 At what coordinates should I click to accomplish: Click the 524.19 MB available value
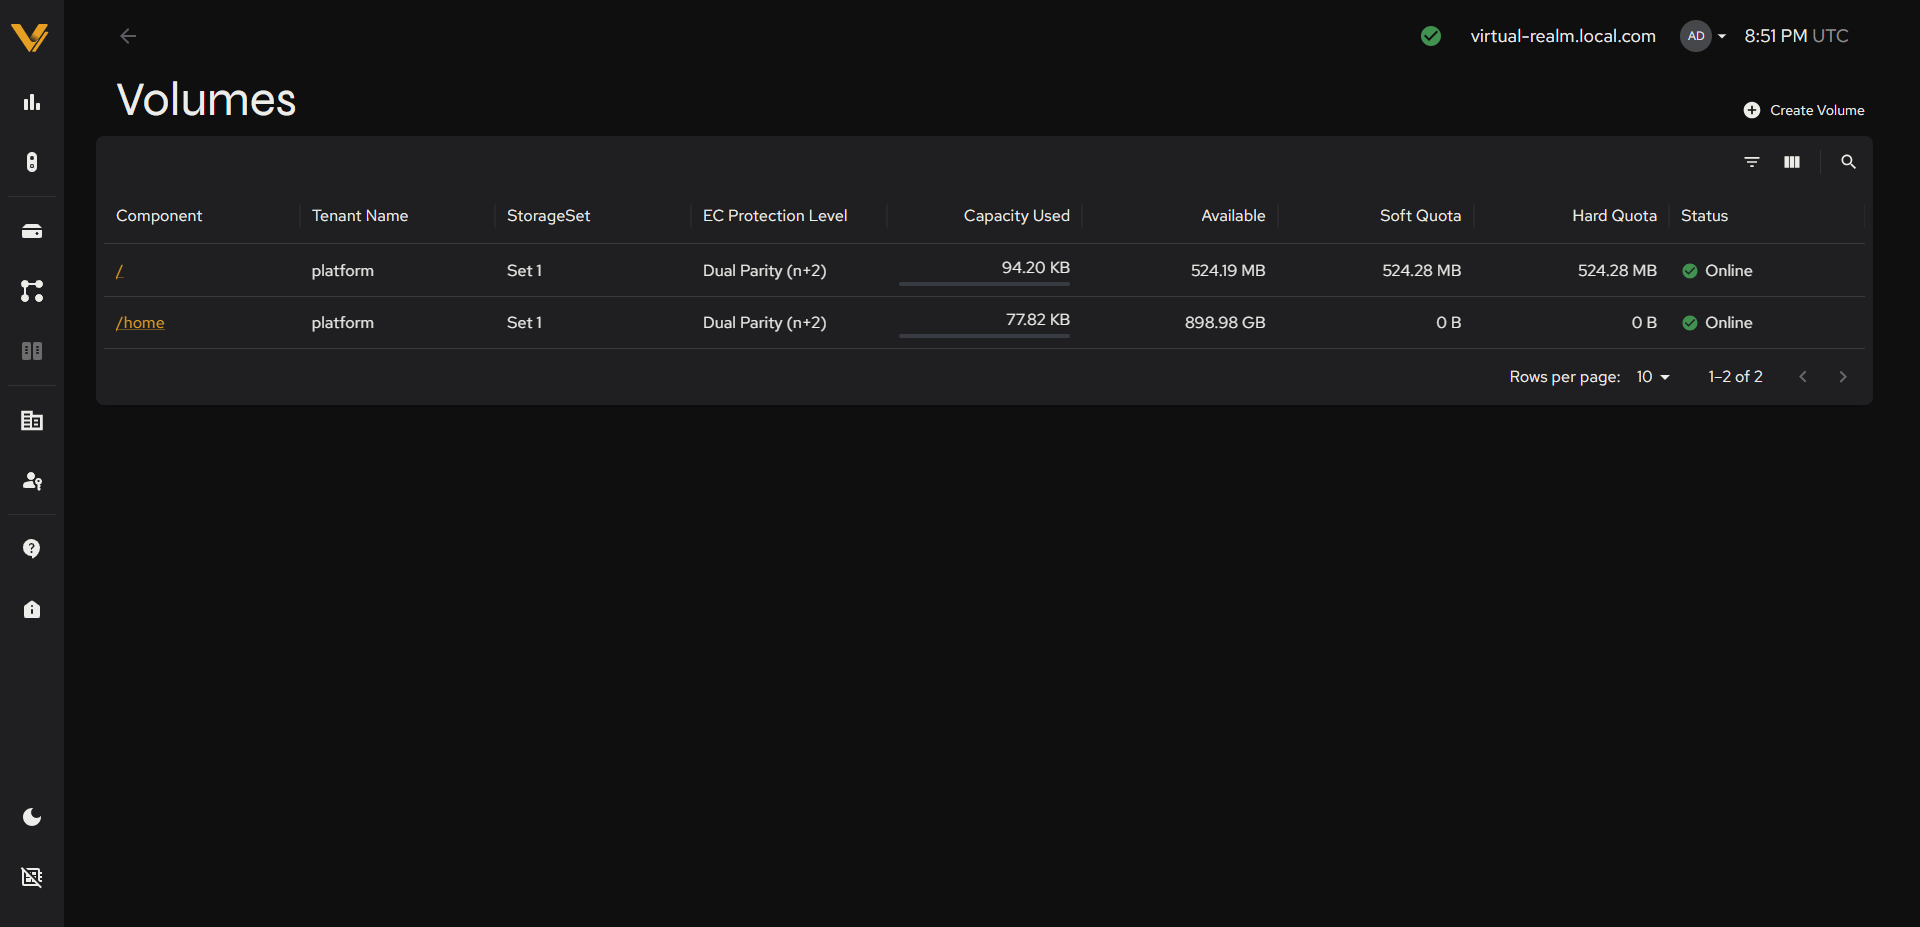coord(1228,271)
